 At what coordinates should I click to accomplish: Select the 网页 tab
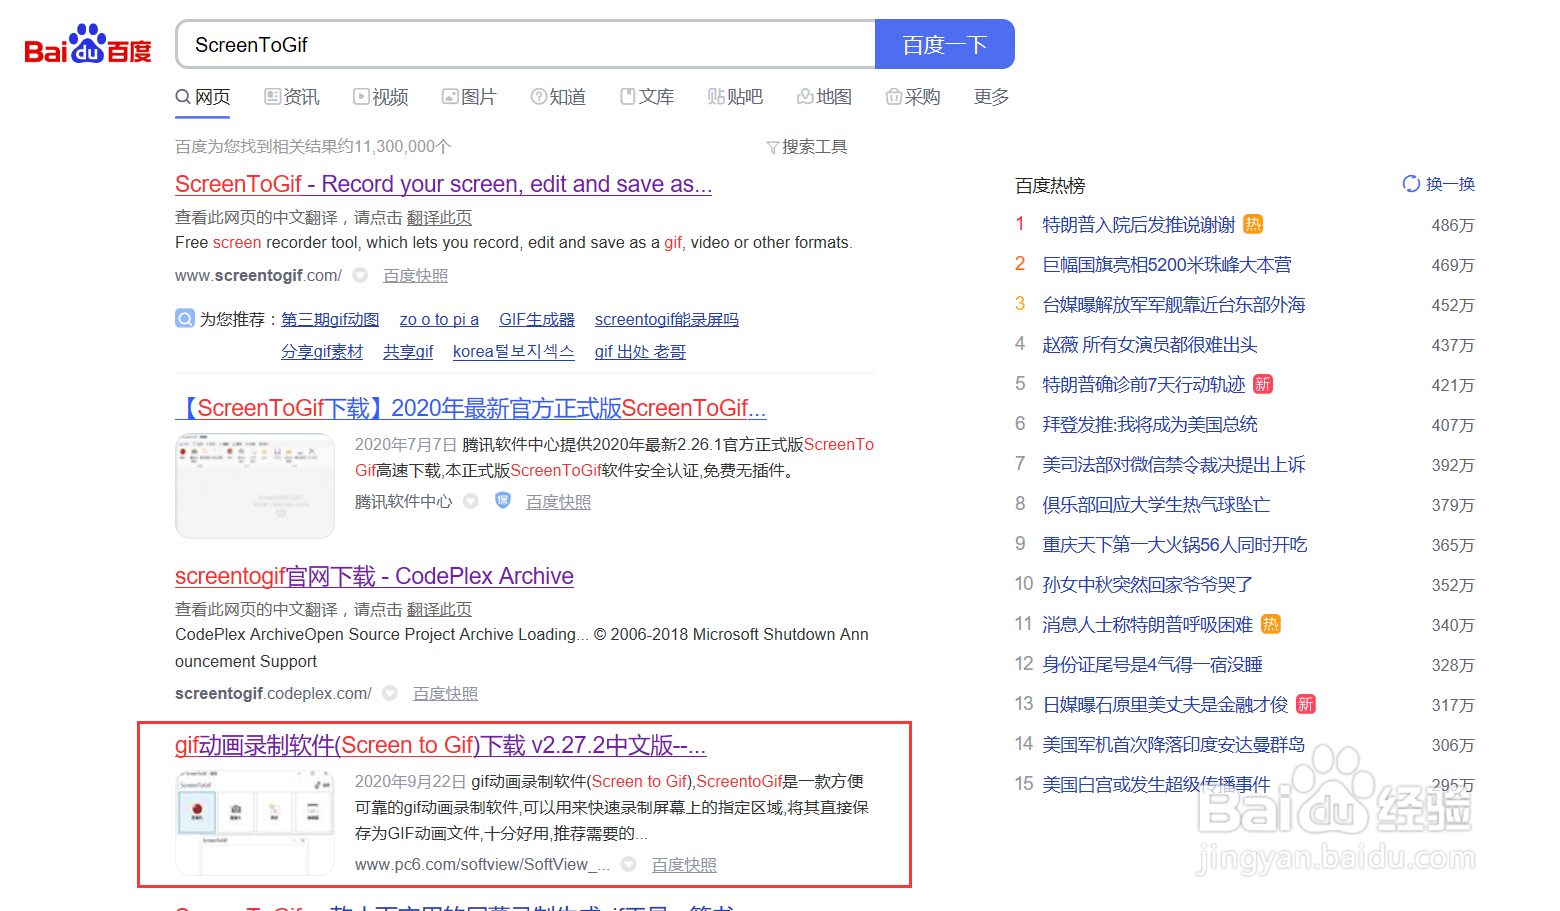[203, 97]
